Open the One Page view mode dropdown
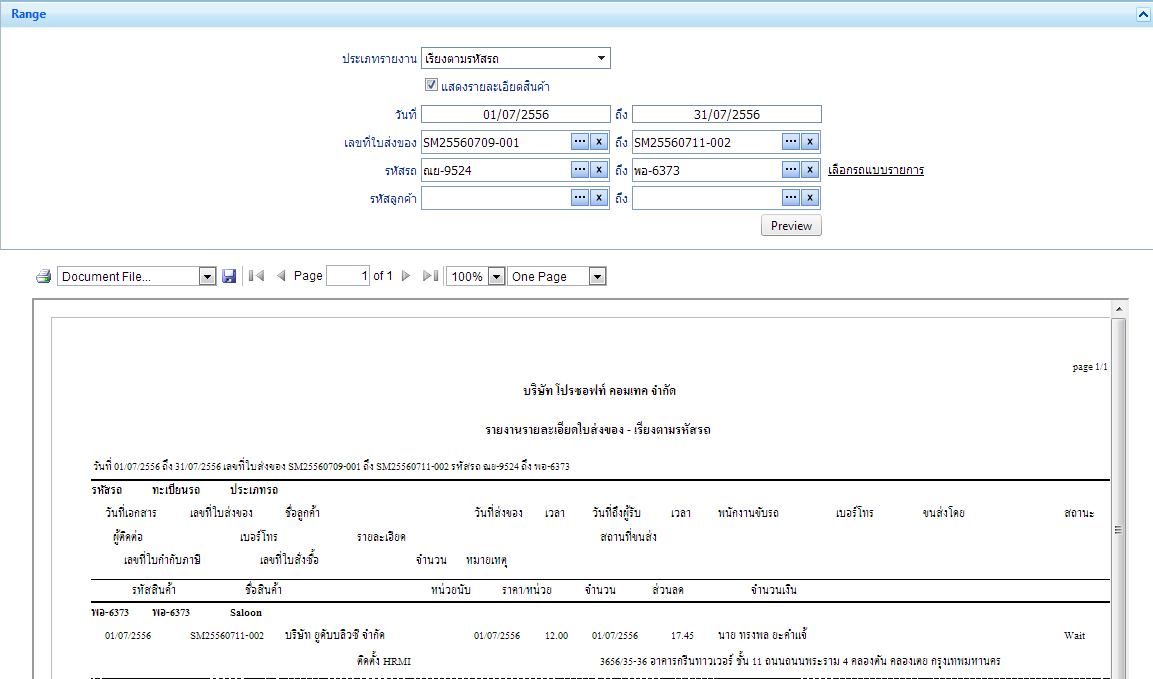 pos(598,277)
